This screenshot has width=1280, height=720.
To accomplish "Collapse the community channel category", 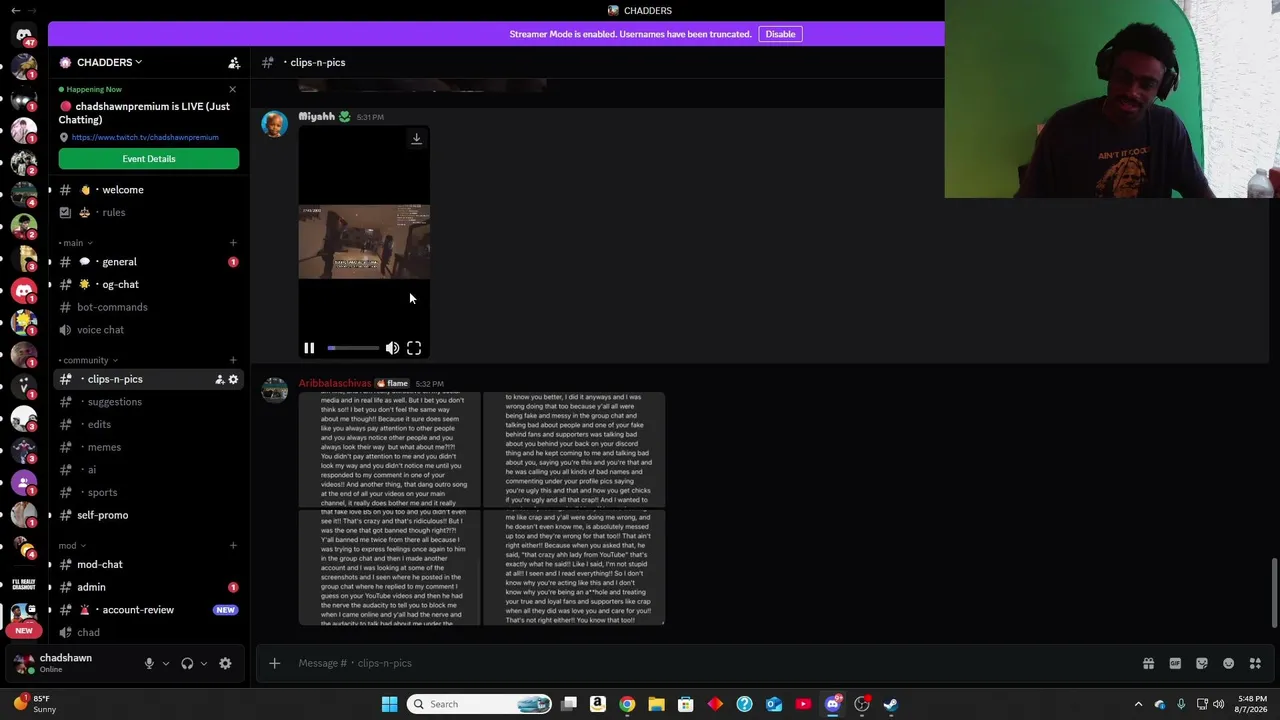I will point(88,360).
